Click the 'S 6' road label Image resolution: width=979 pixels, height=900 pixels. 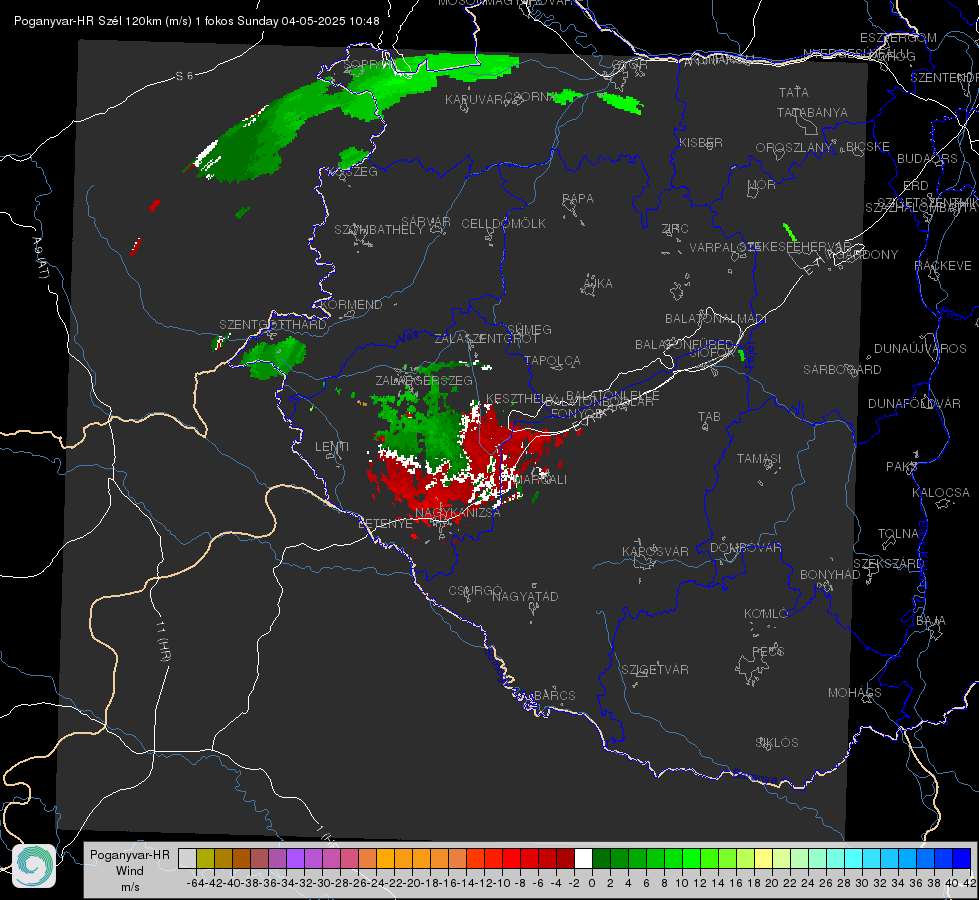[184, 76]
